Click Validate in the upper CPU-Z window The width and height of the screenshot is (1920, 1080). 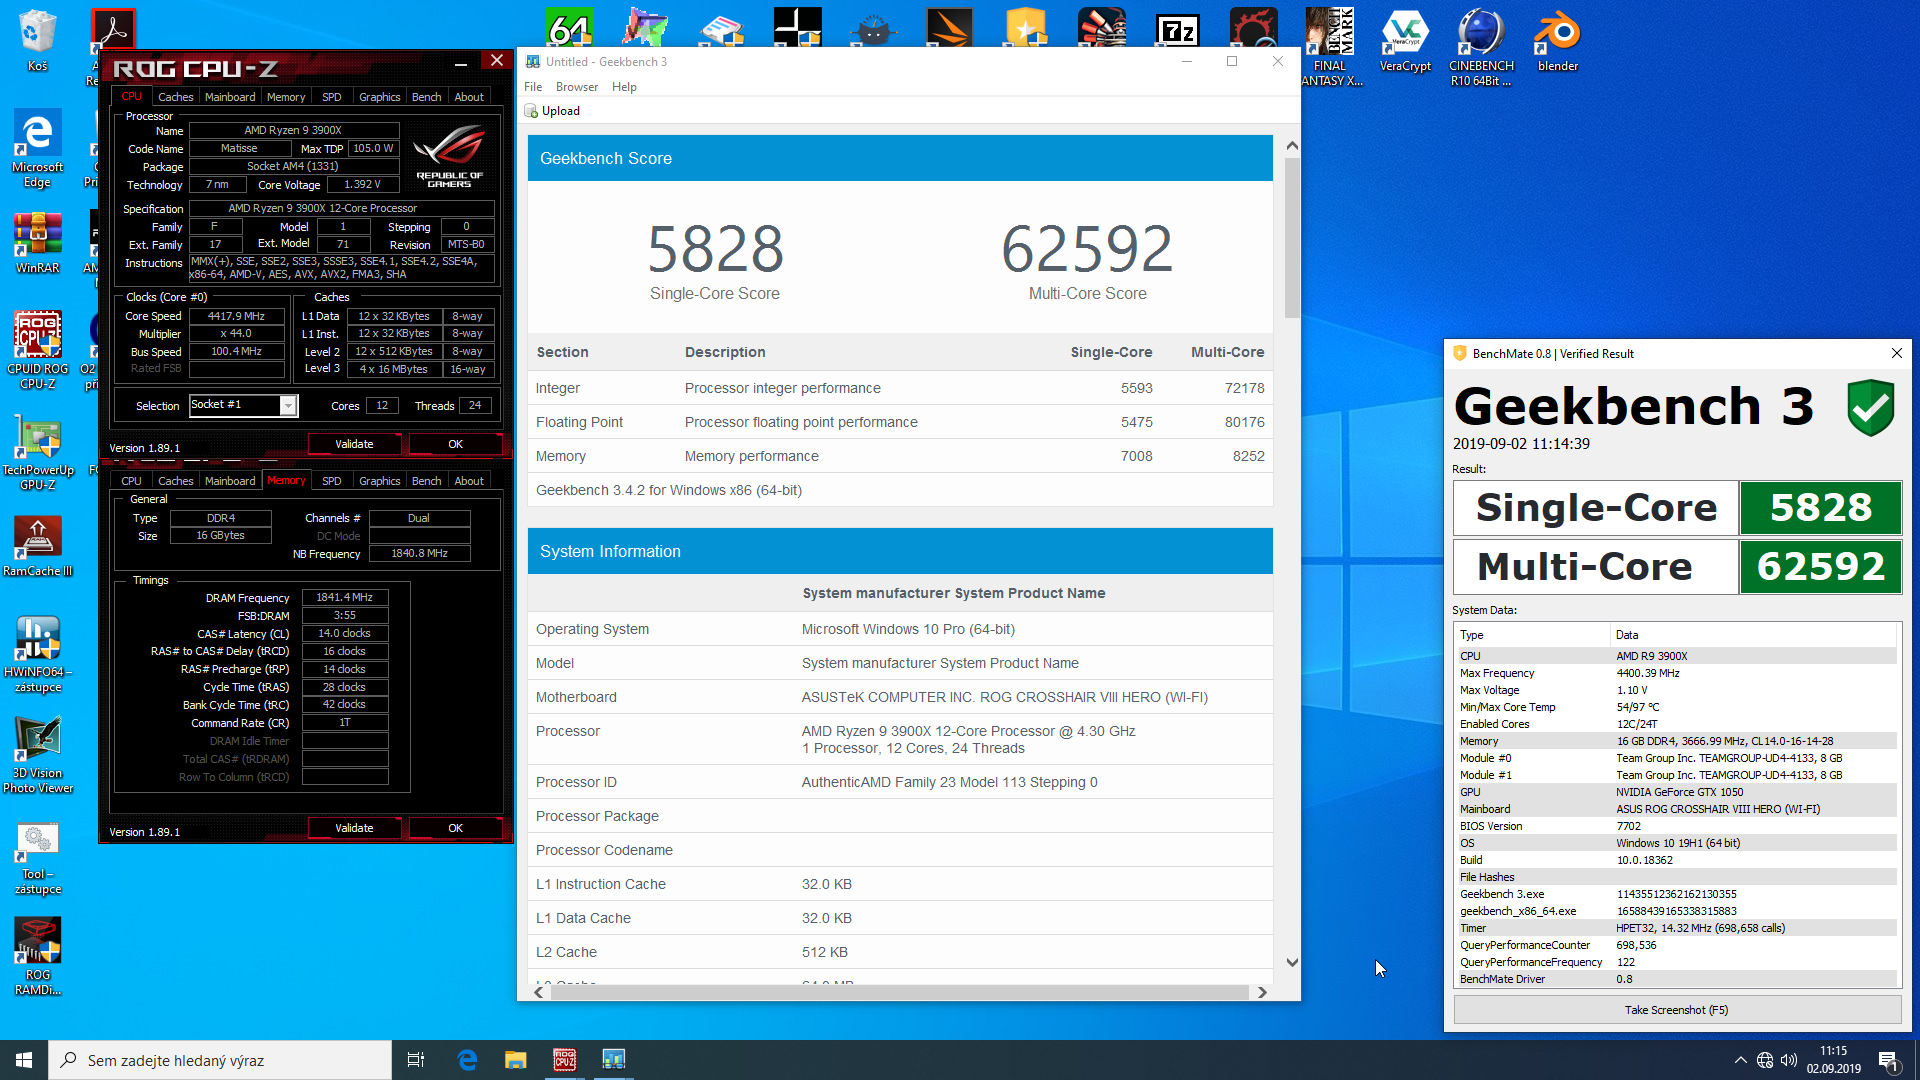tap(354, 444)
